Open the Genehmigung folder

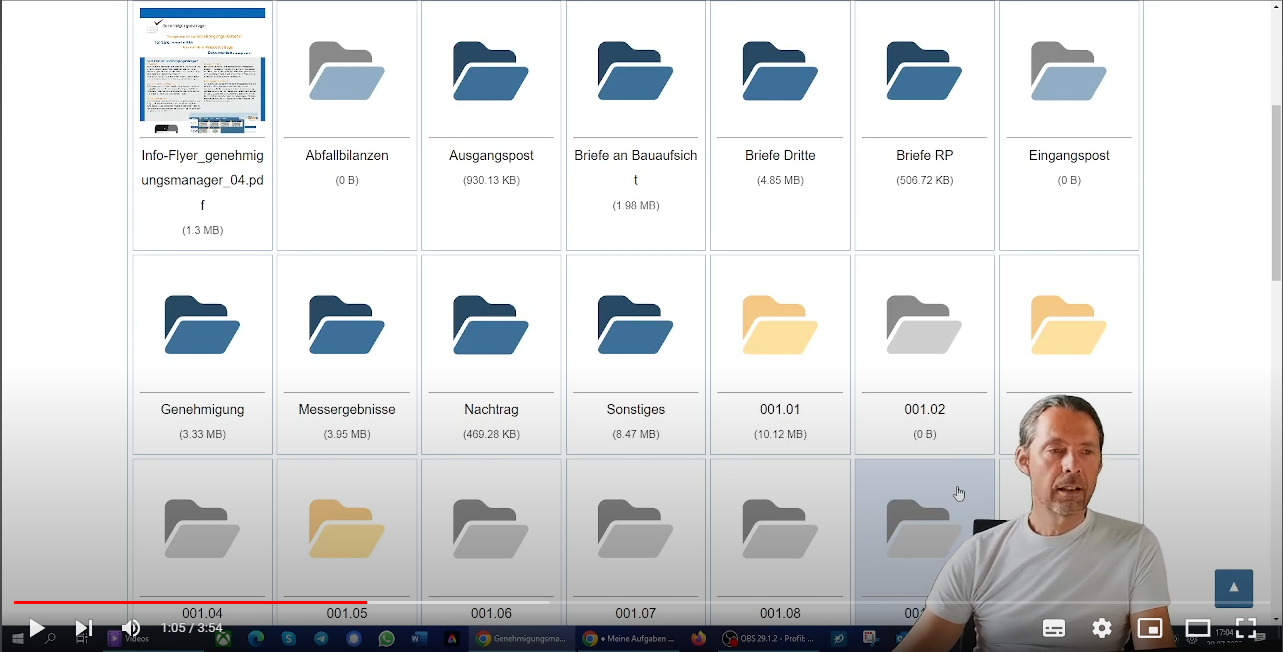(x=202, y=325)
